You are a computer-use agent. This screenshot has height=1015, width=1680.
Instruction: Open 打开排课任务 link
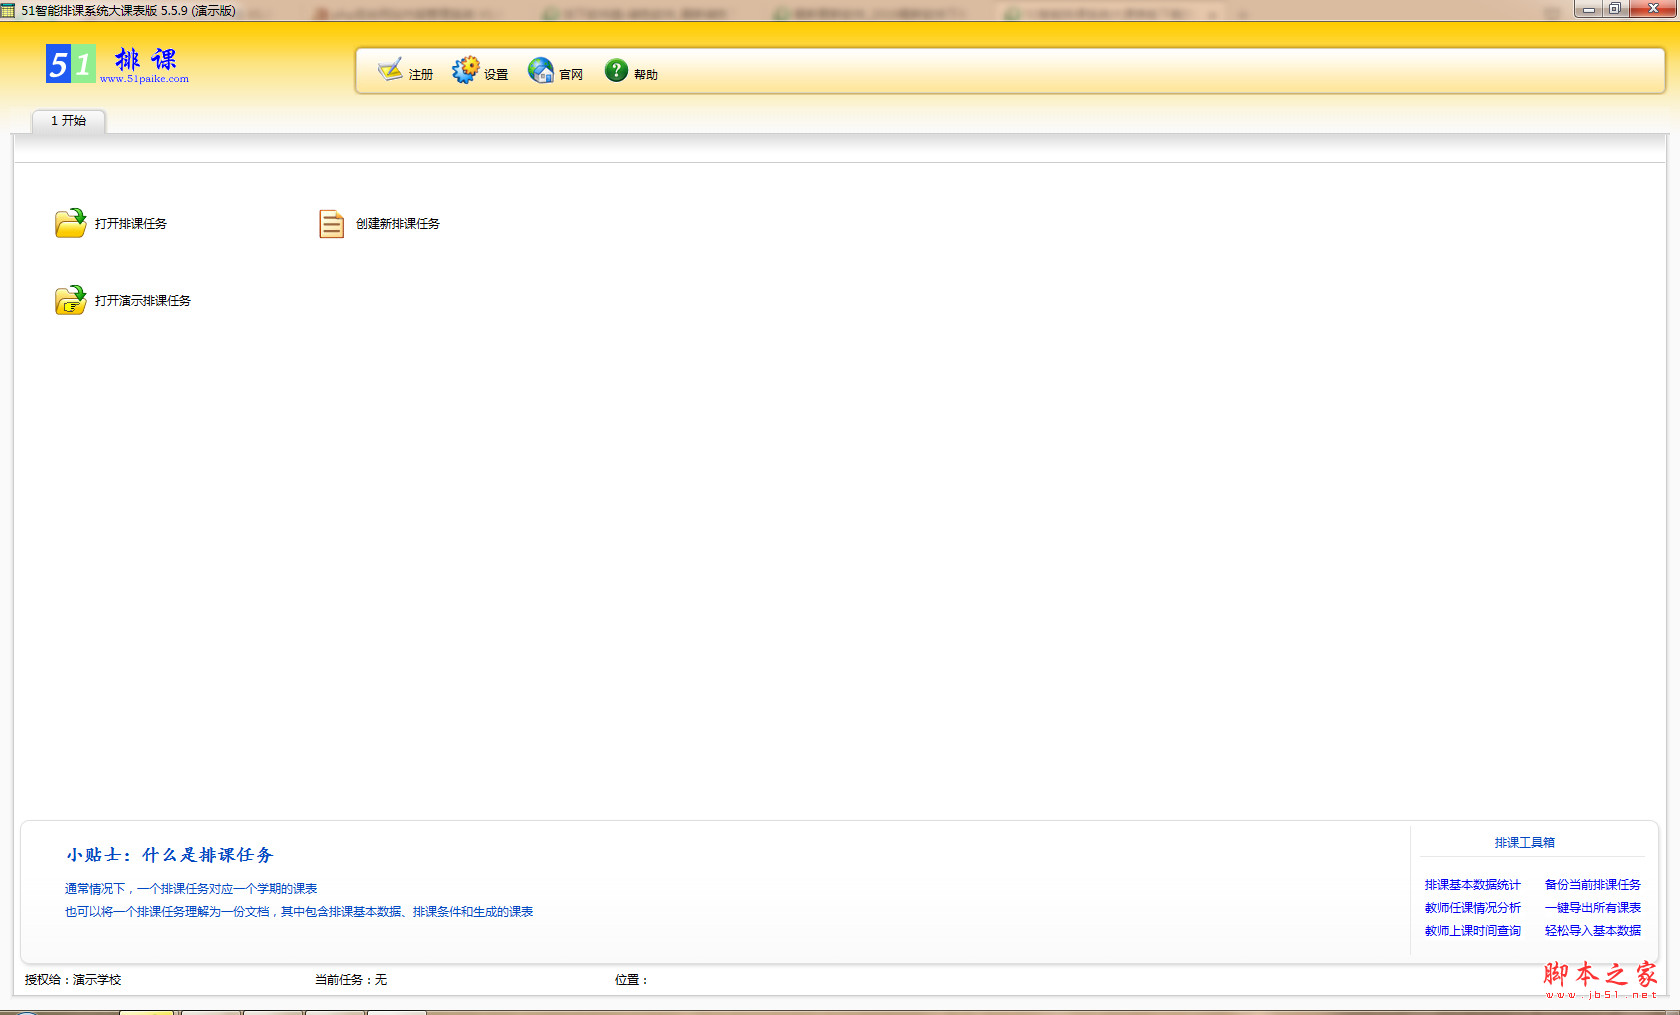coord(131,224)
